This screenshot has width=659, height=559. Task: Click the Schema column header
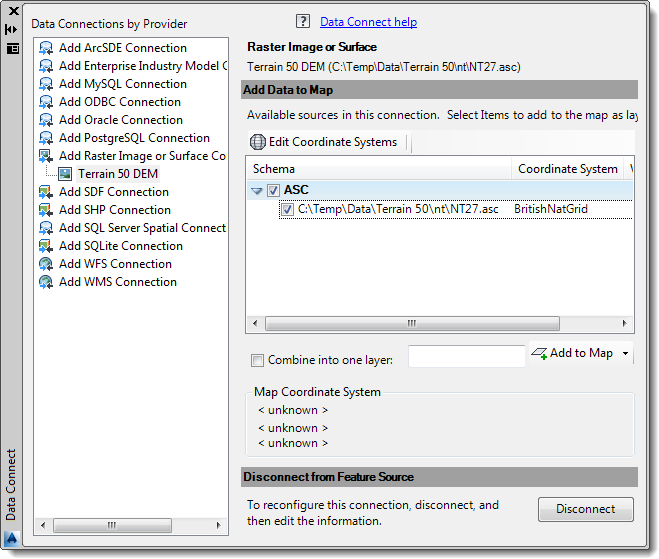pos(379,169)
